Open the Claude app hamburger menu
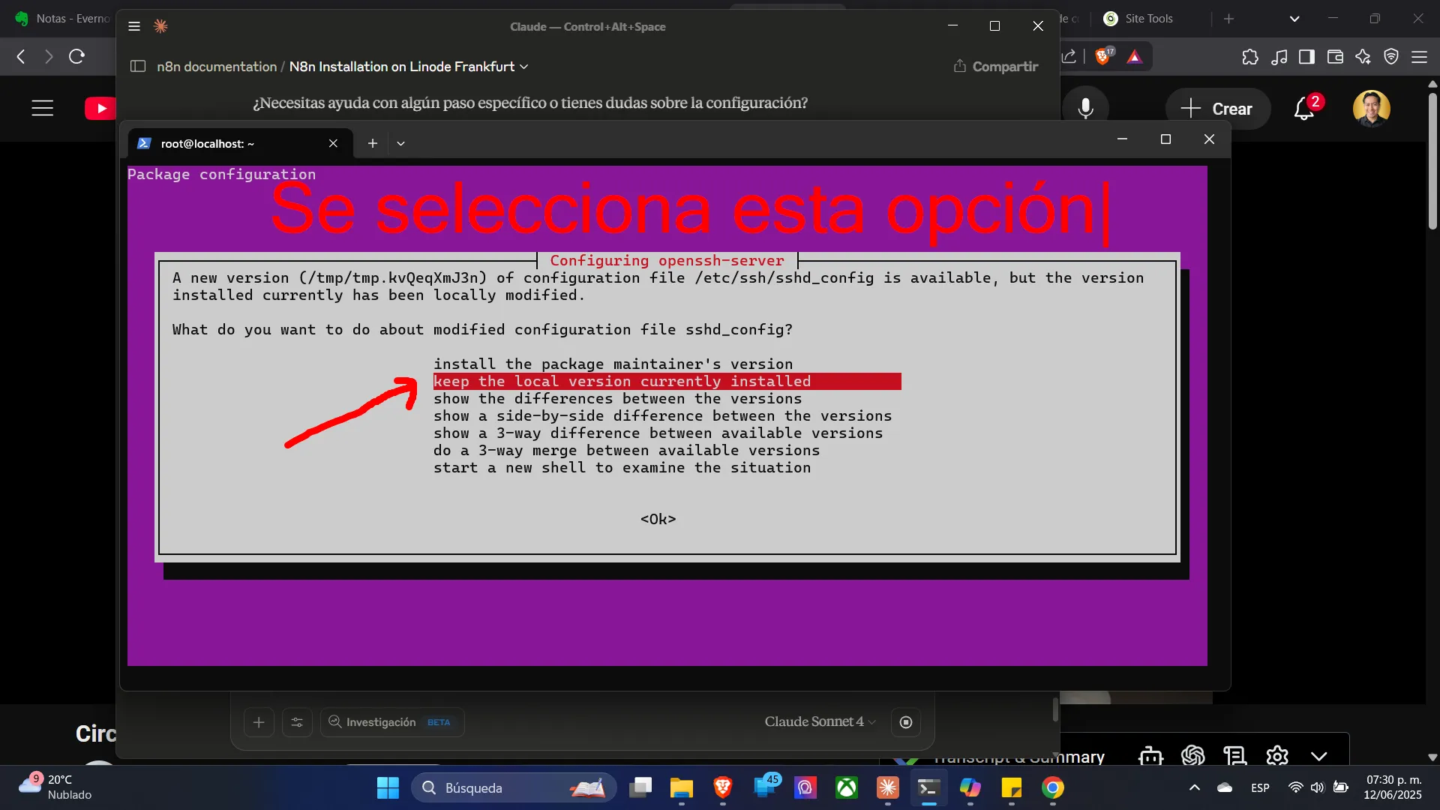This screenshot has width=1440, height=810. coord(134,27)
